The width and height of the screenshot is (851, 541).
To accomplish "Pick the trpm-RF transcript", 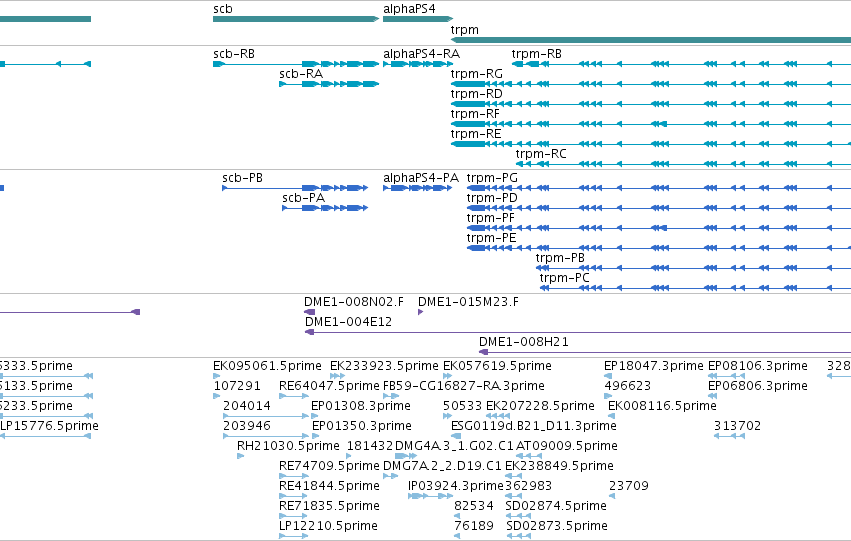I will pos(651,124).
